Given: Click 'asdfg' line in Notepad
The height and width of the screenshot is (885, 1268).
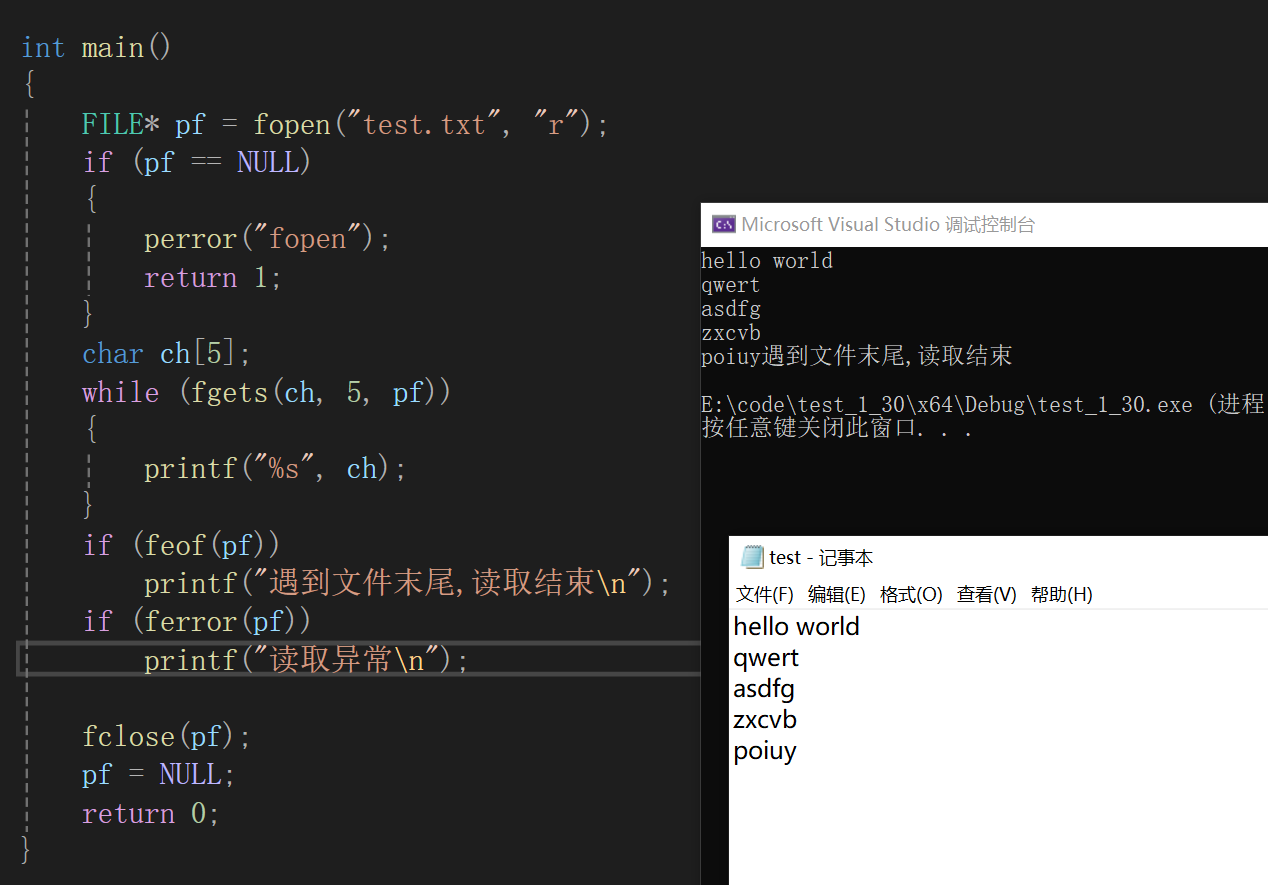Looking at the screenshot, I should [764, 689].
